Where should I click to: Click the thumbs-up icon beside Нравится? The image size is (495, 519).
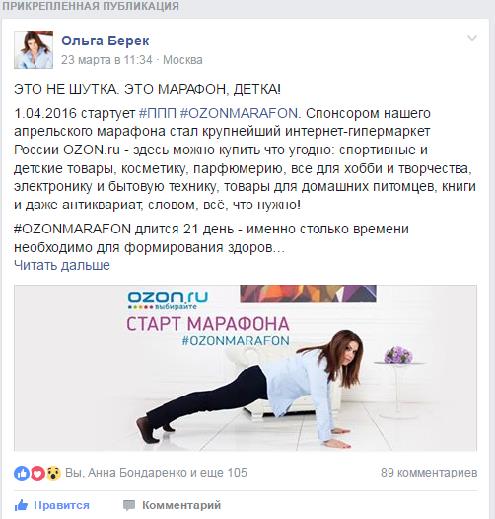point(21,505)
